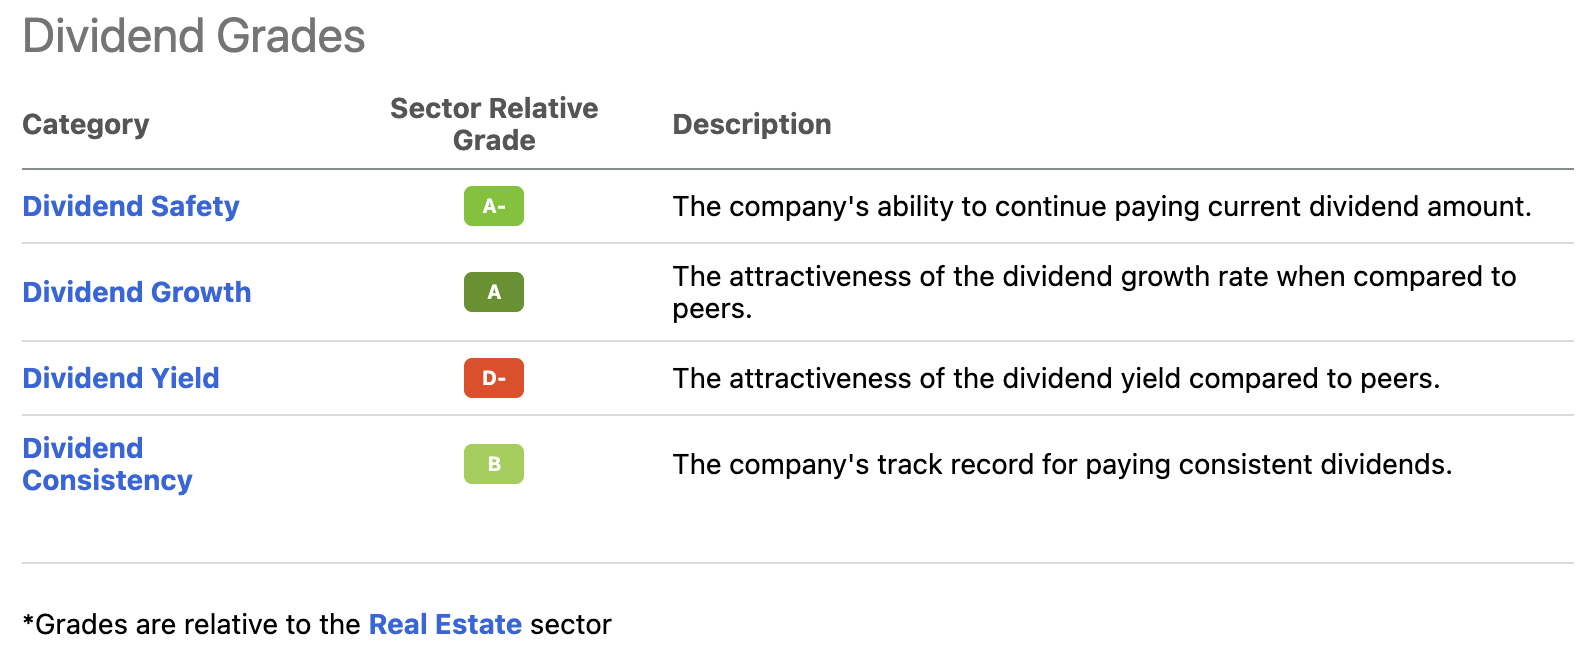The image size is (1586, 658).
Task: Go to Dividend Consistency details
Action: click(x=107, y=464)
